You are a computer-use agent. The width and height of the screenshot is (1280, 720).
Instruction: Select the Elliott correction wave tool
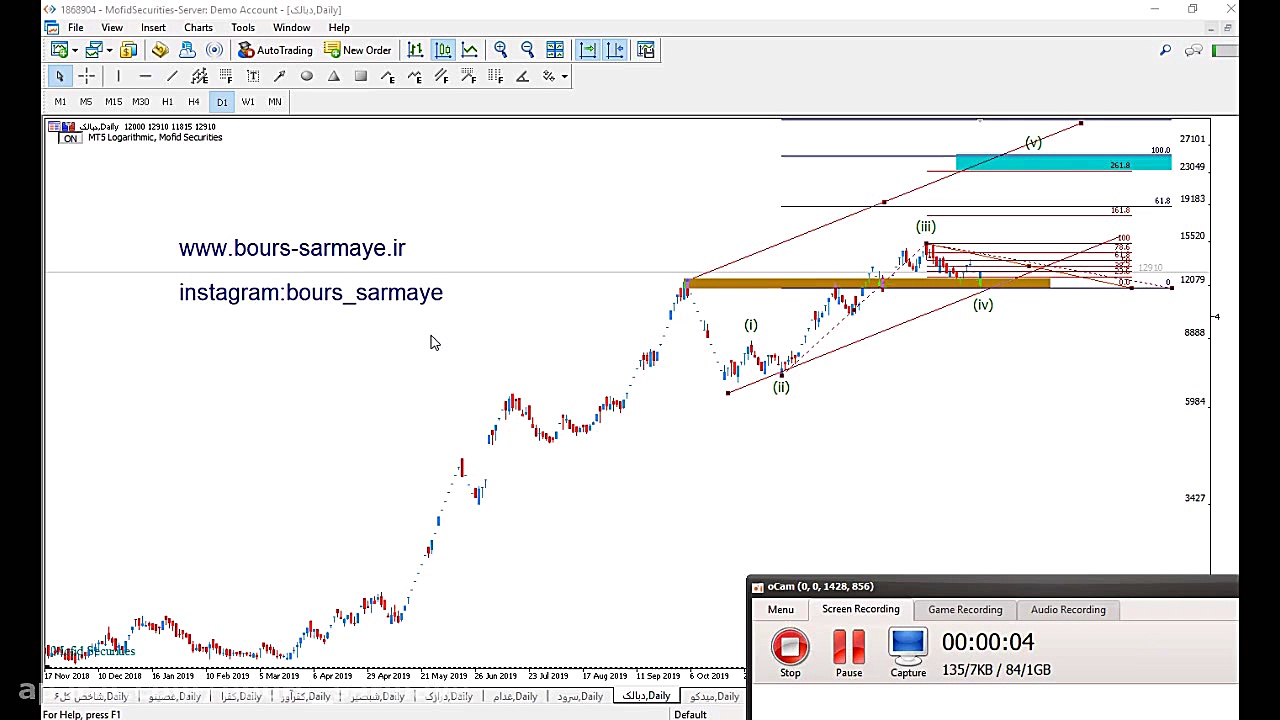click(x=415, y=76)
